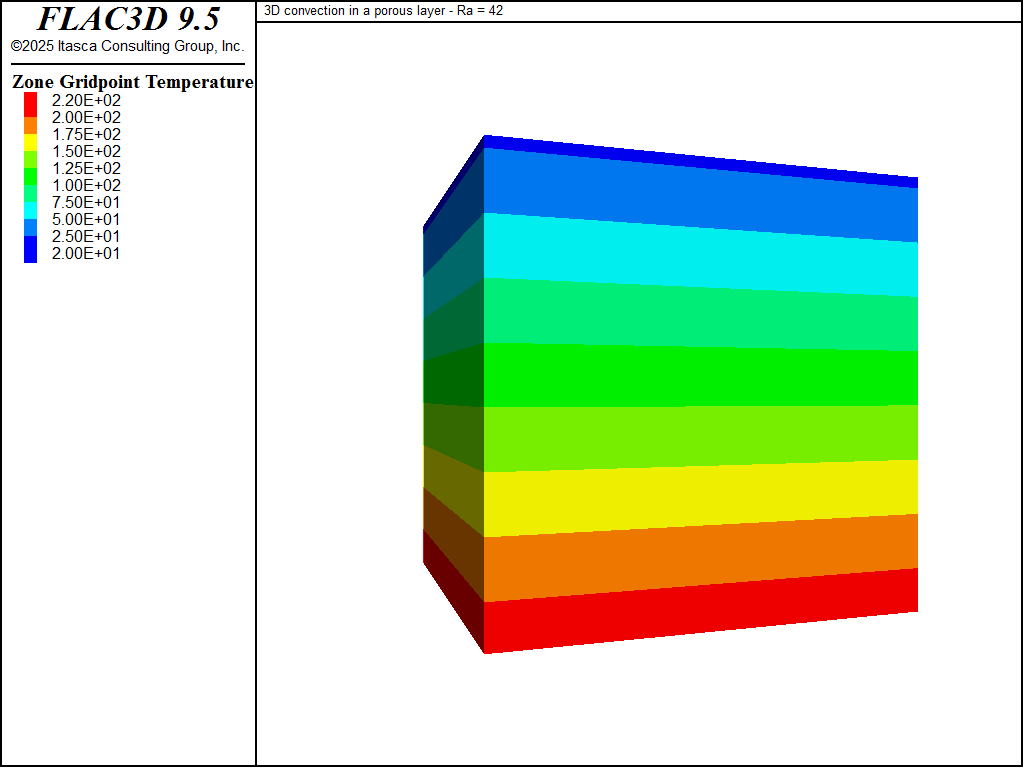
Task: Select the legend value 1.25E+02
Action: (86, 168)
